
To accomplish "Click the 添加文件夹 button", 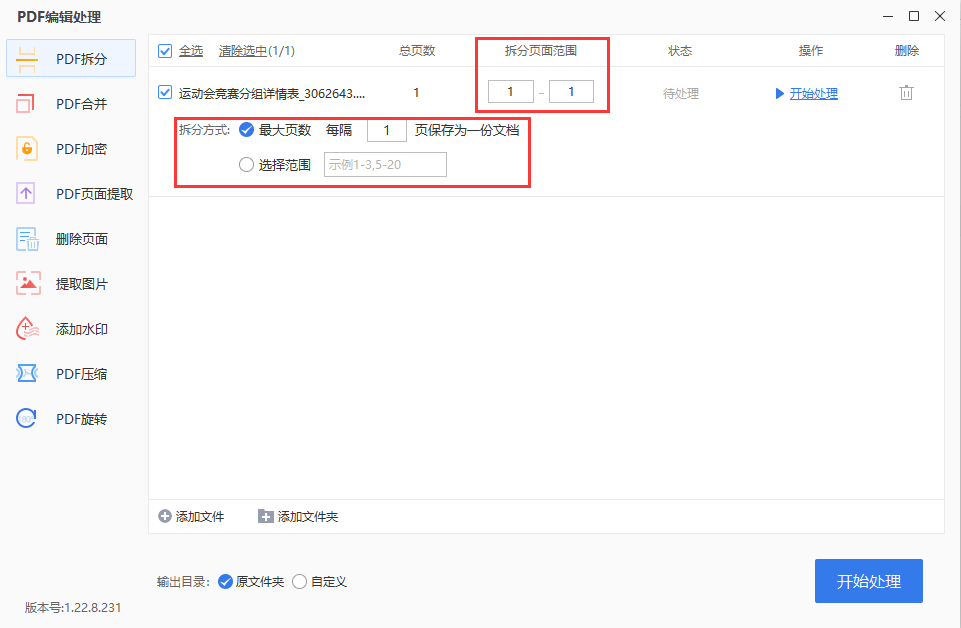I will coord(298,516).
